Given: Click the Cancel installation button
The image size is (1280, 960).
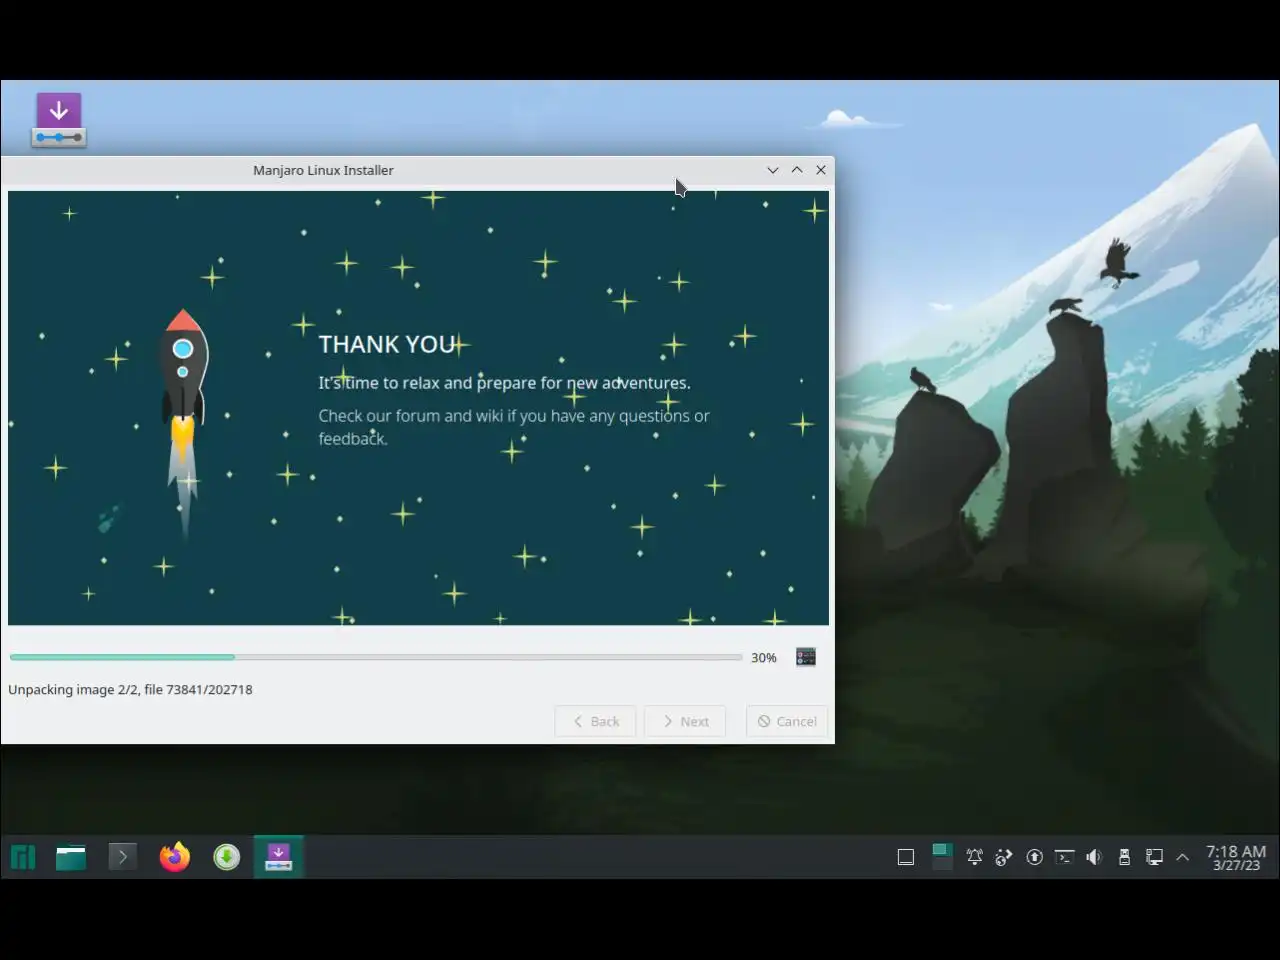Looking at the screenshot, I should [787, 721].
